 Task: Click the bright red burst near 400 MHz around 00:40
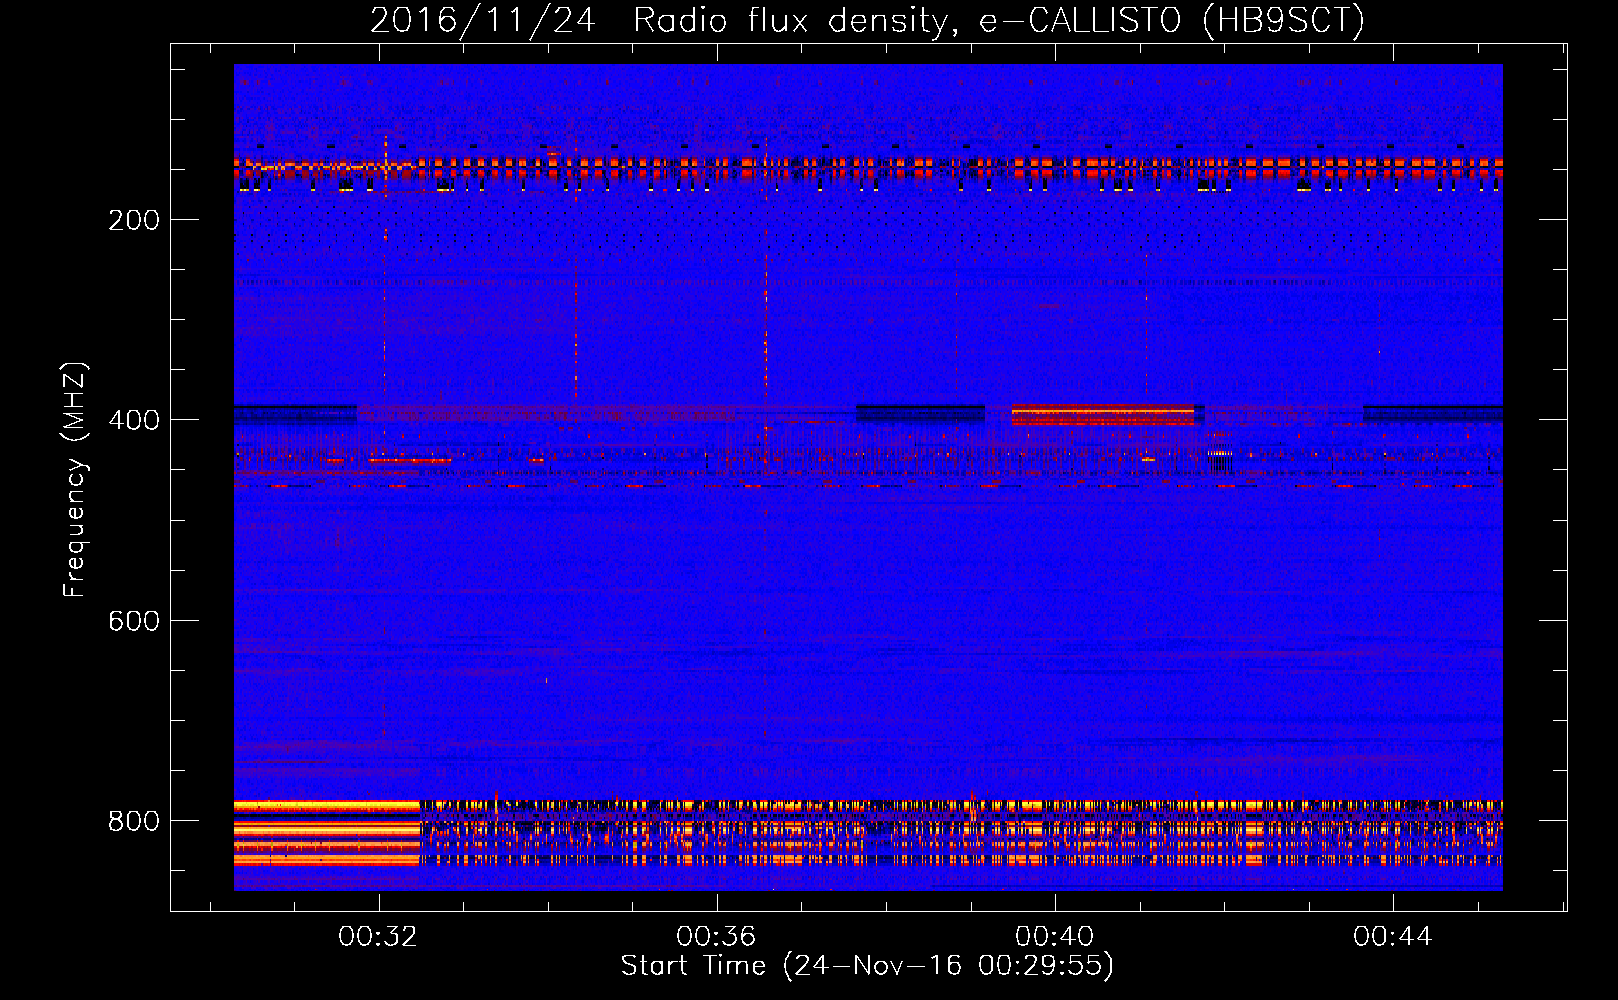(x=1103, y=415)
